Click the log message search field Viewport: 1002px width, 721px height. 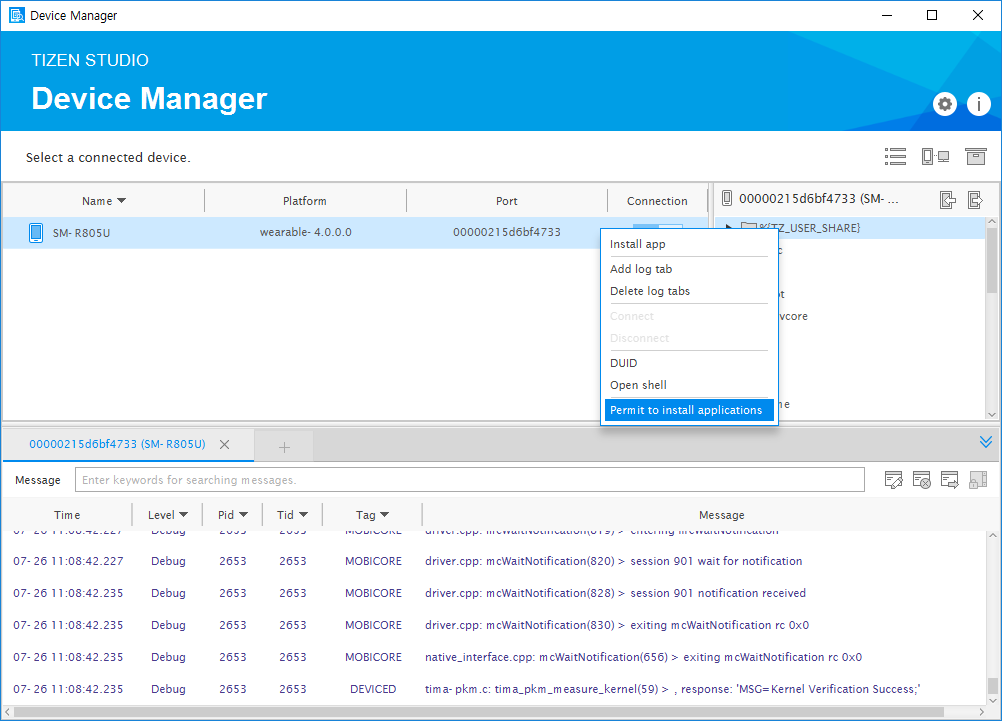pos(470,480)
